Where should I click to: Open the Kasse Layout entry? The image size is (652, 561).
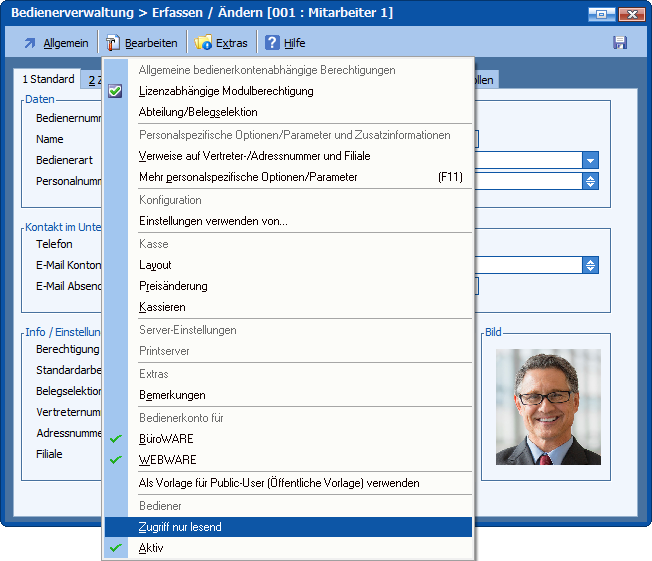click(155, 265)
